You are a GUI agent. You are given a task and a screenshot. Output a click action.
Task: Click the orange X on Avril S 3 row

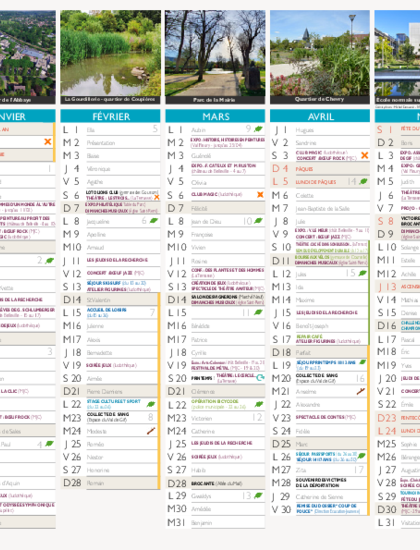point(365,155)
